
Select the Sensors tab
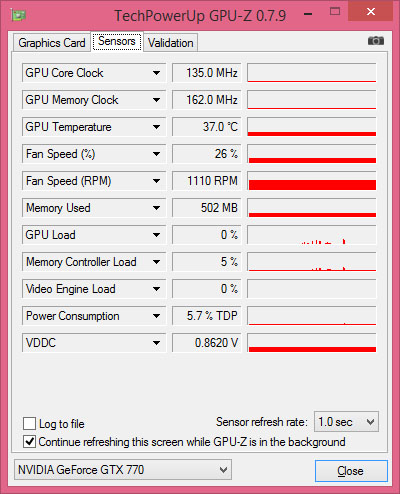(x=117, y=41)
